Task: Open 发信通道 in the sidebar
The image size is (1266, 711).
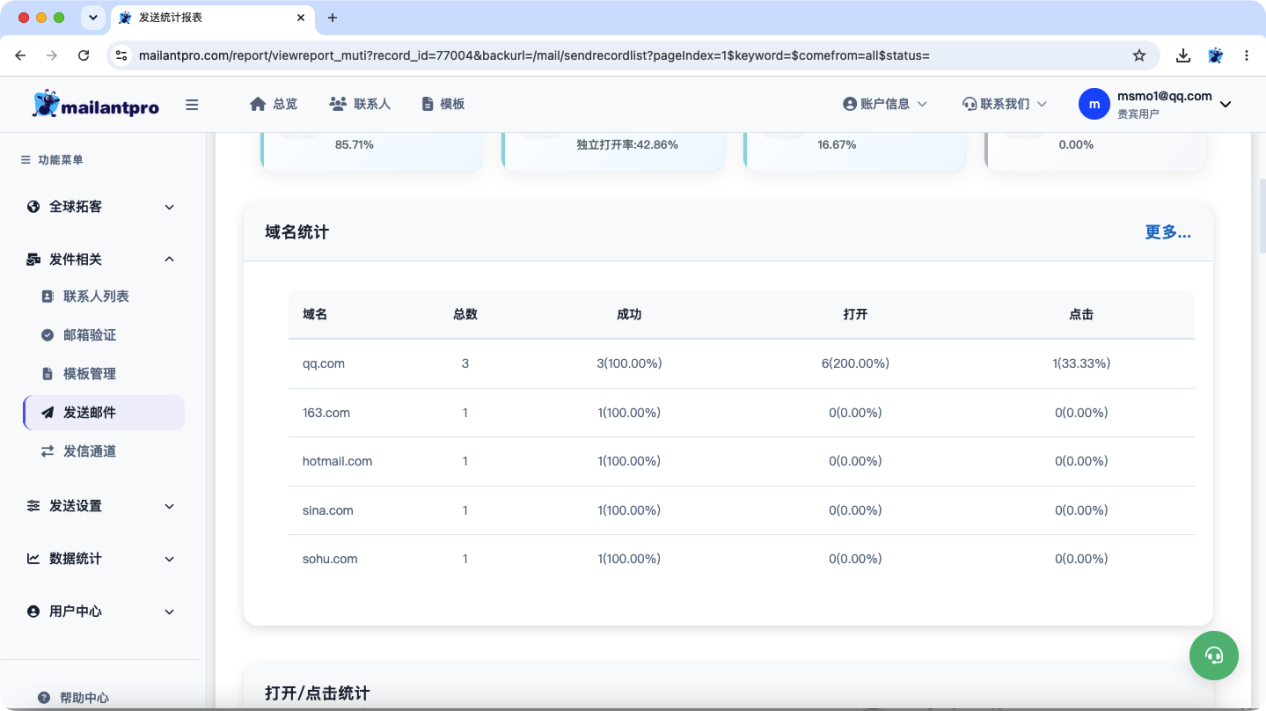Action: (x=90, y=451)
